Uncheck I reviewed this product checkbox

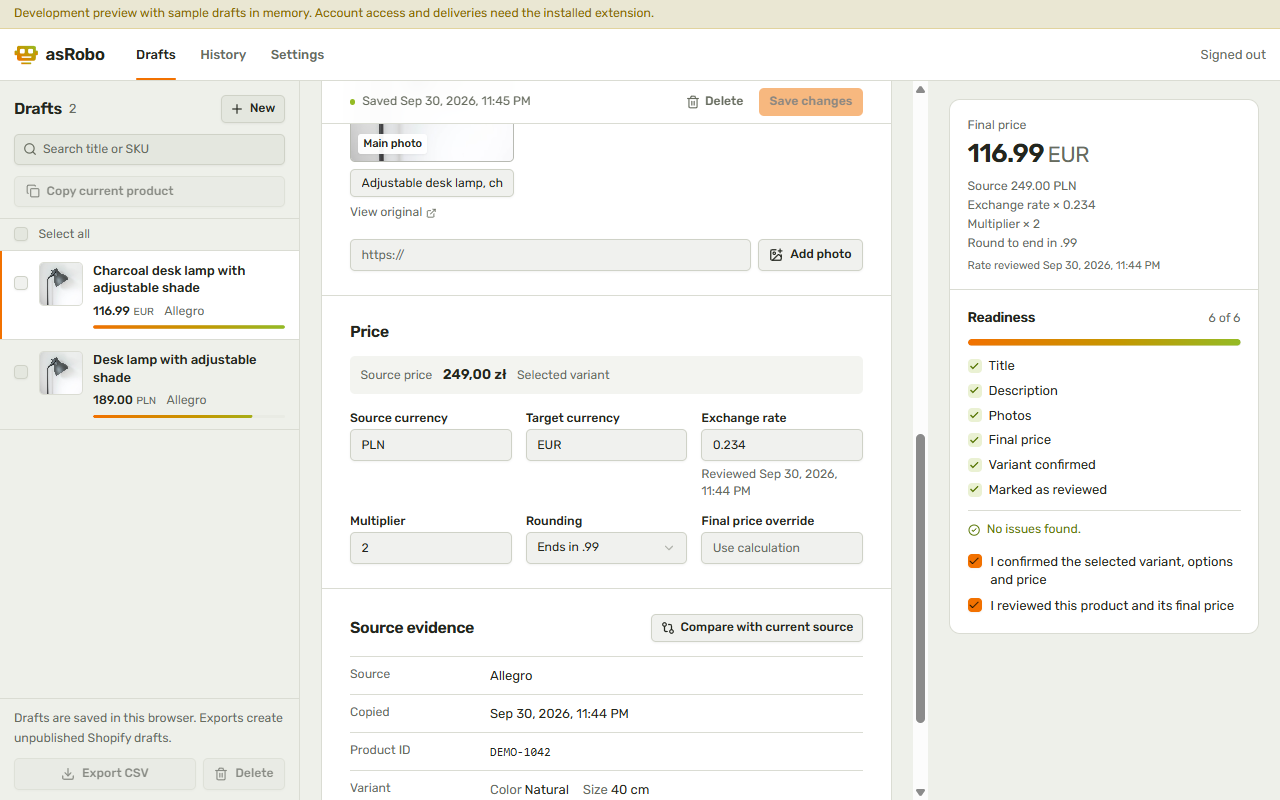(x=975, y=606)
